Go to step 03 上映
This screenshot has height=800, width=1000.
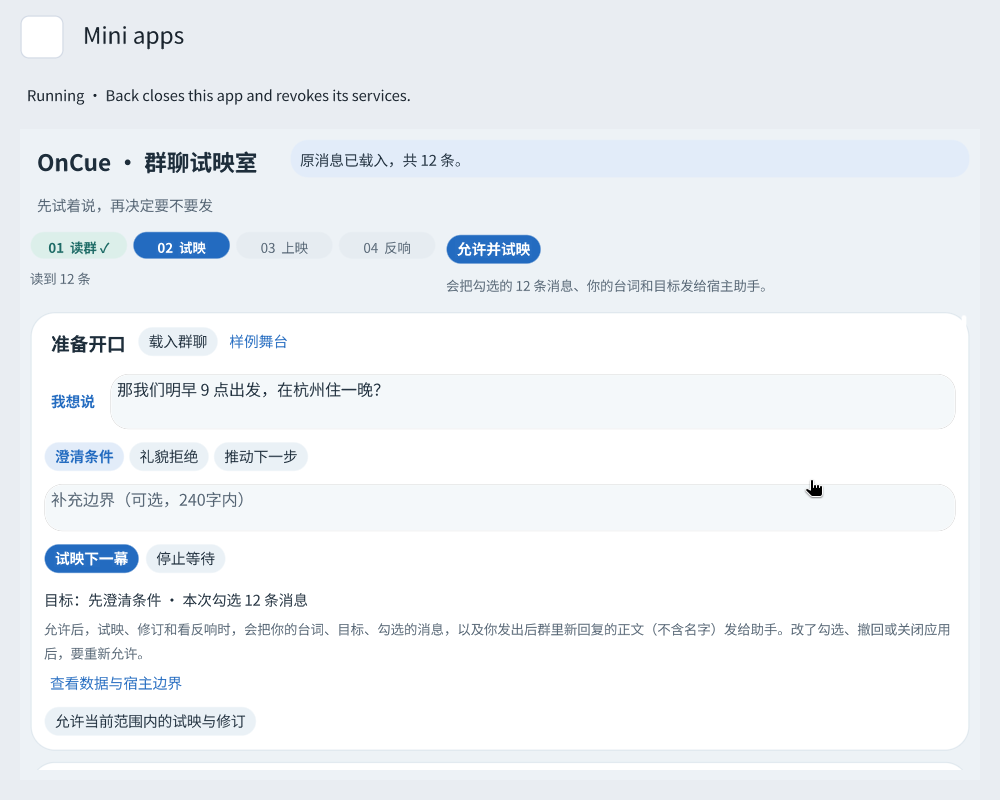coord(284,248)
